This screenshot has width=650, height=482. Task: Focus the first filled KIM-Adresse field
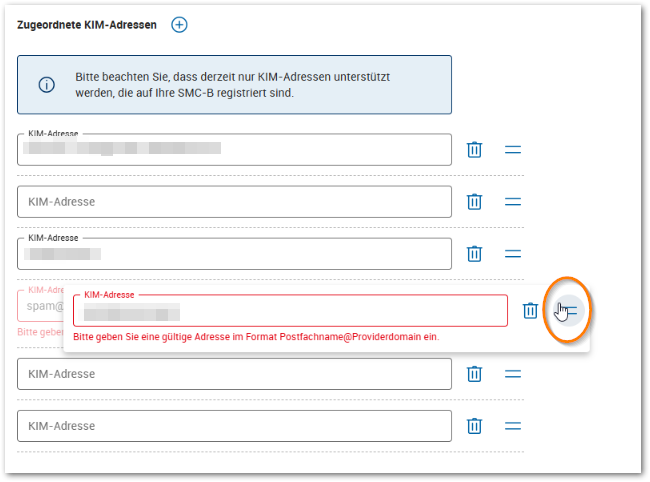coord(234,150)
